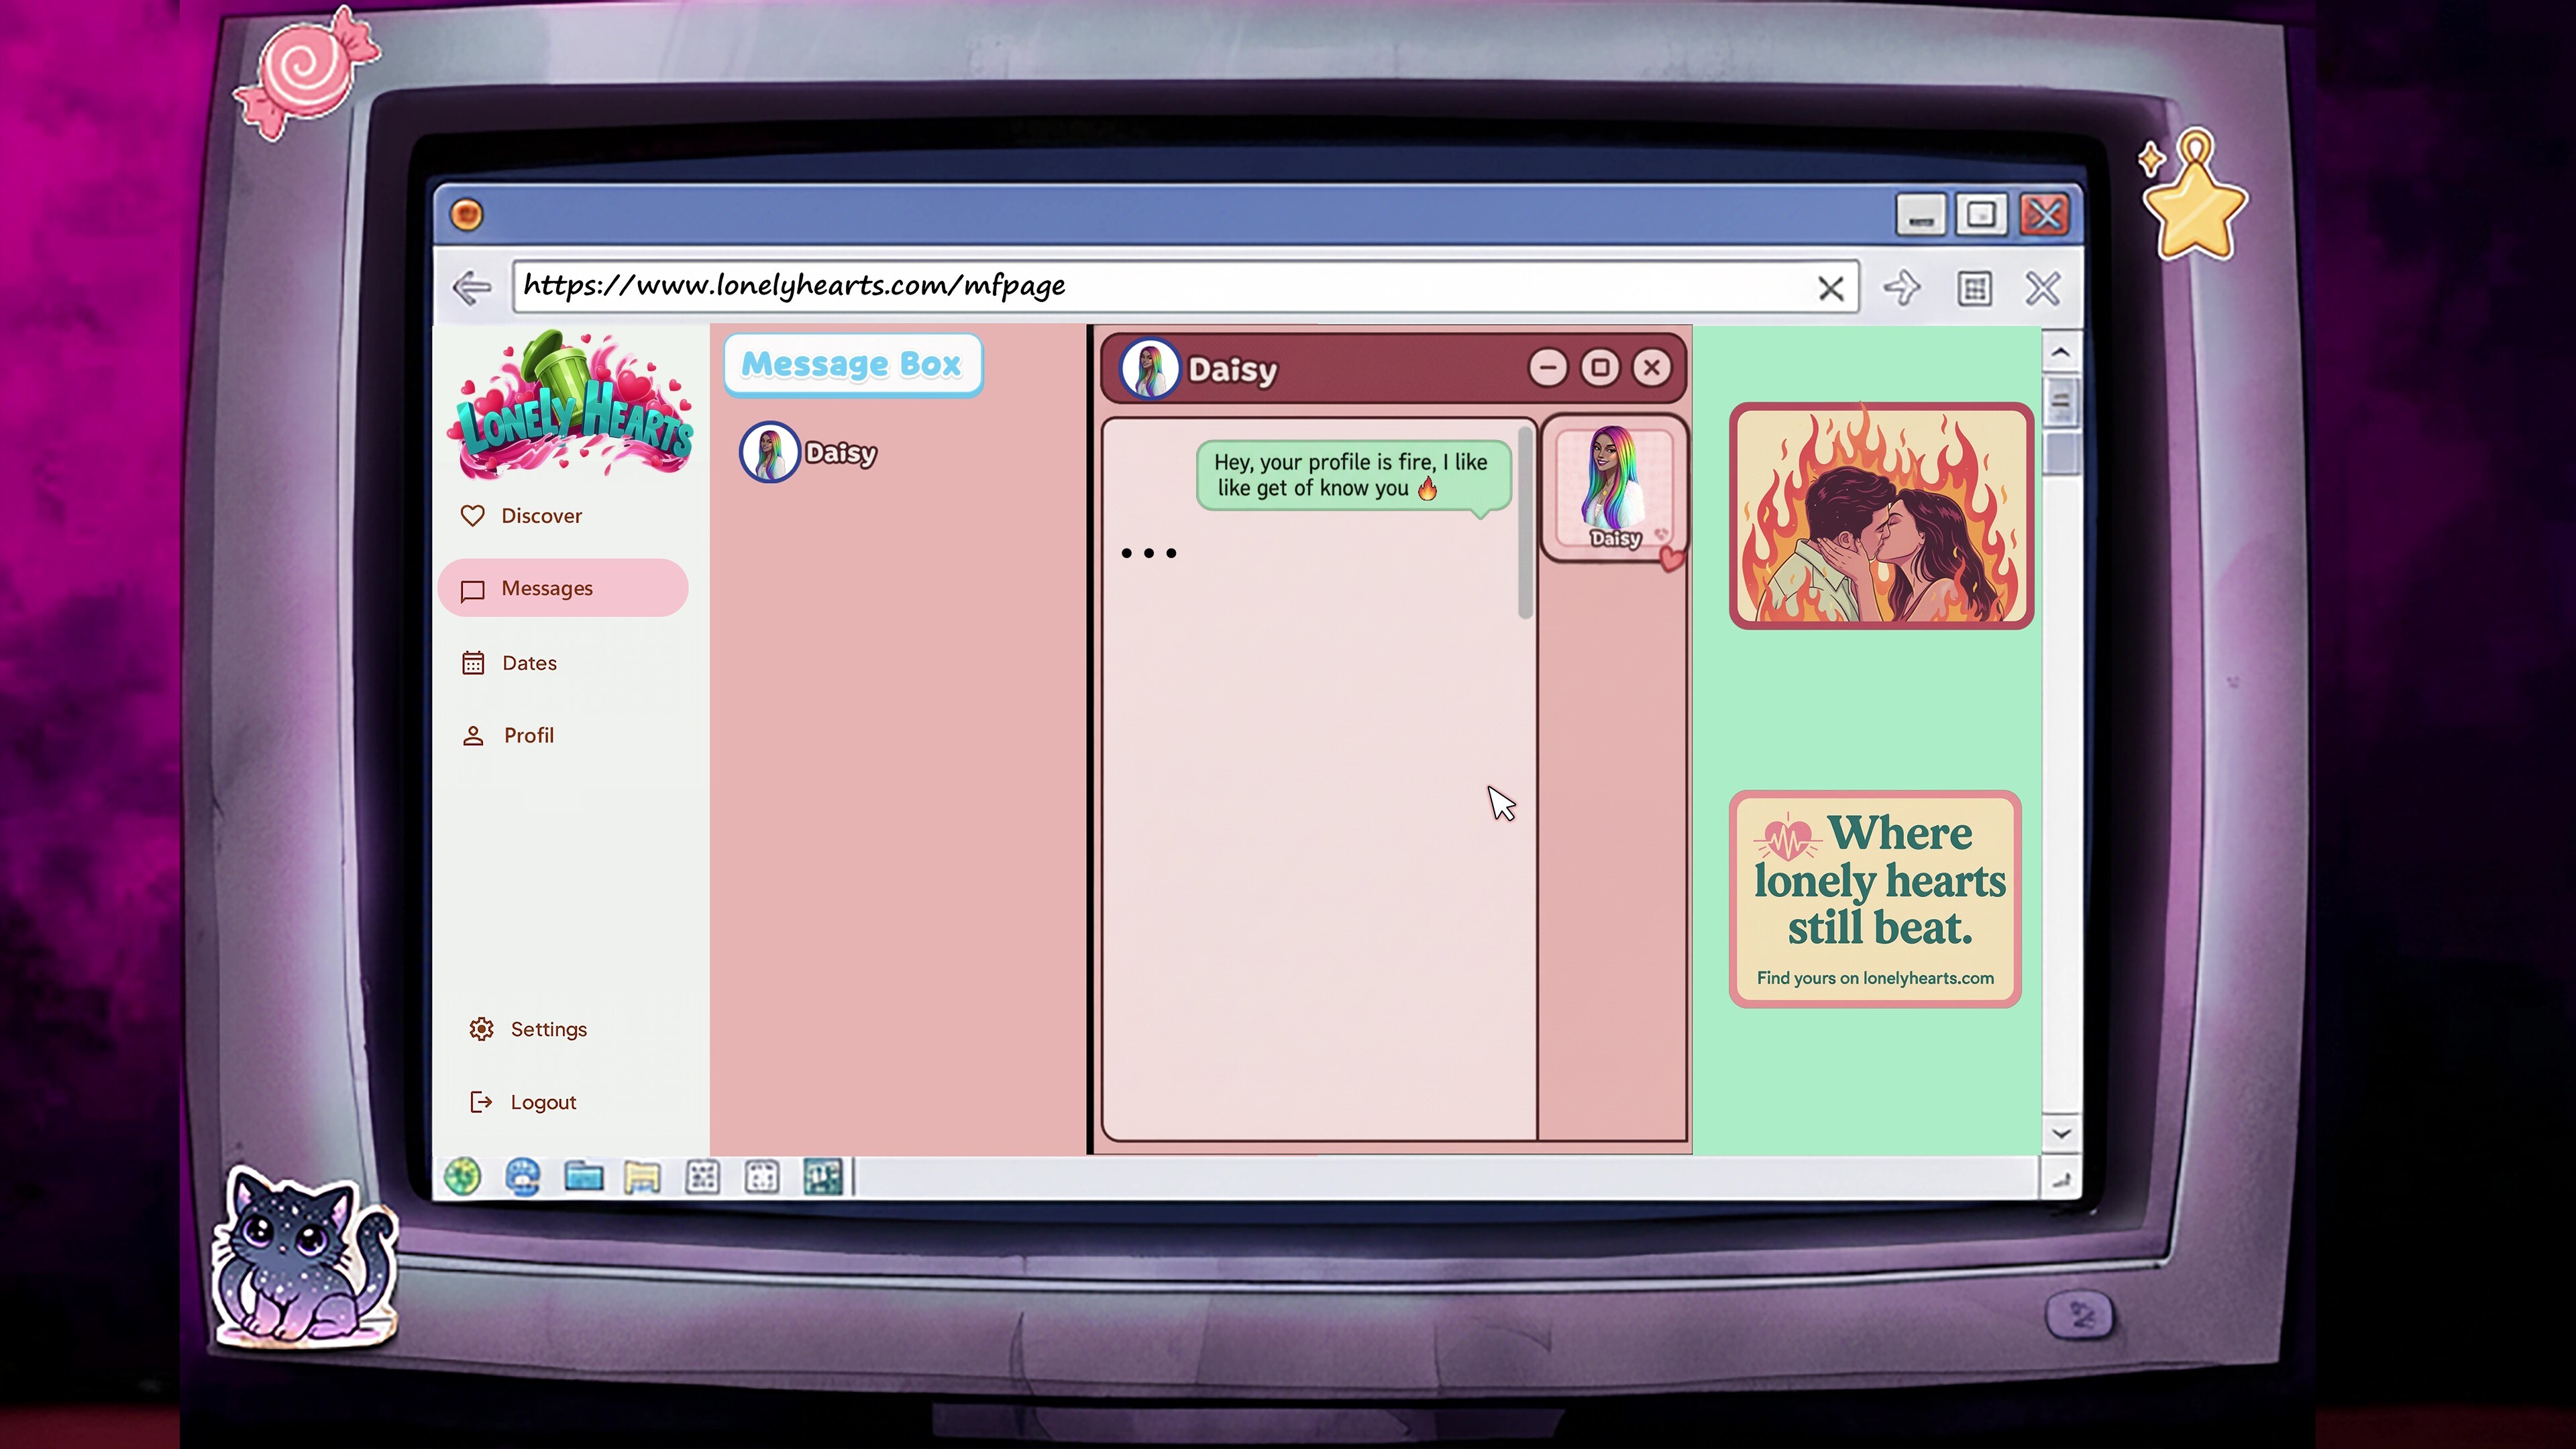Image resolution: width=2576 pixels, height=1449 pixels.
Task: Open the grid menu next to the address bar
Action: 1974,288
